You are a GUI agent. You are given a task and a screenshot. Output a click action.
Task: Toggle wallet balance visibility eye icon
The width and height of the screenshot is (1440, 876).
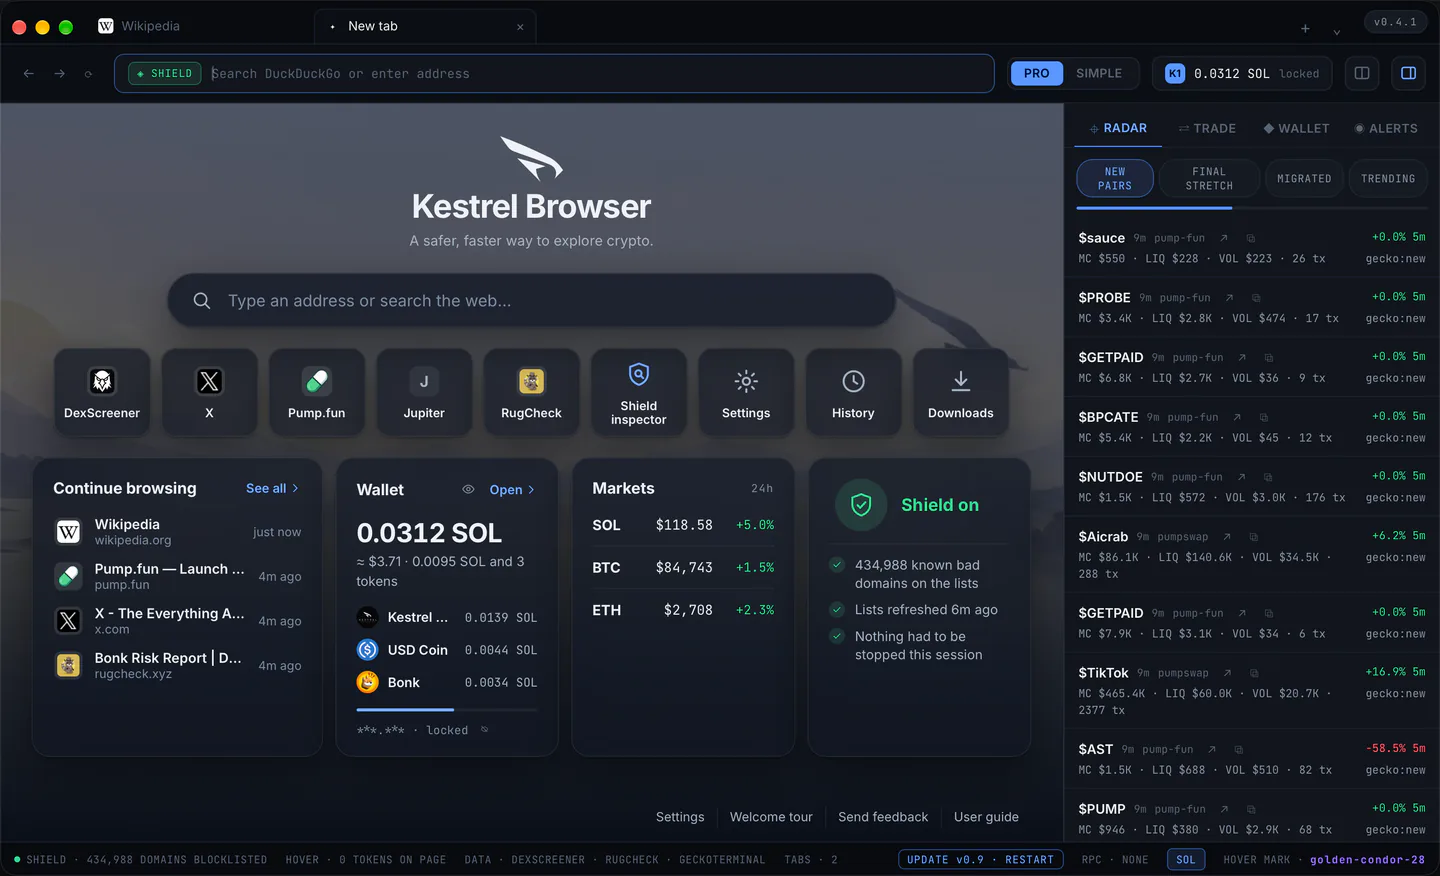(468, 489)
